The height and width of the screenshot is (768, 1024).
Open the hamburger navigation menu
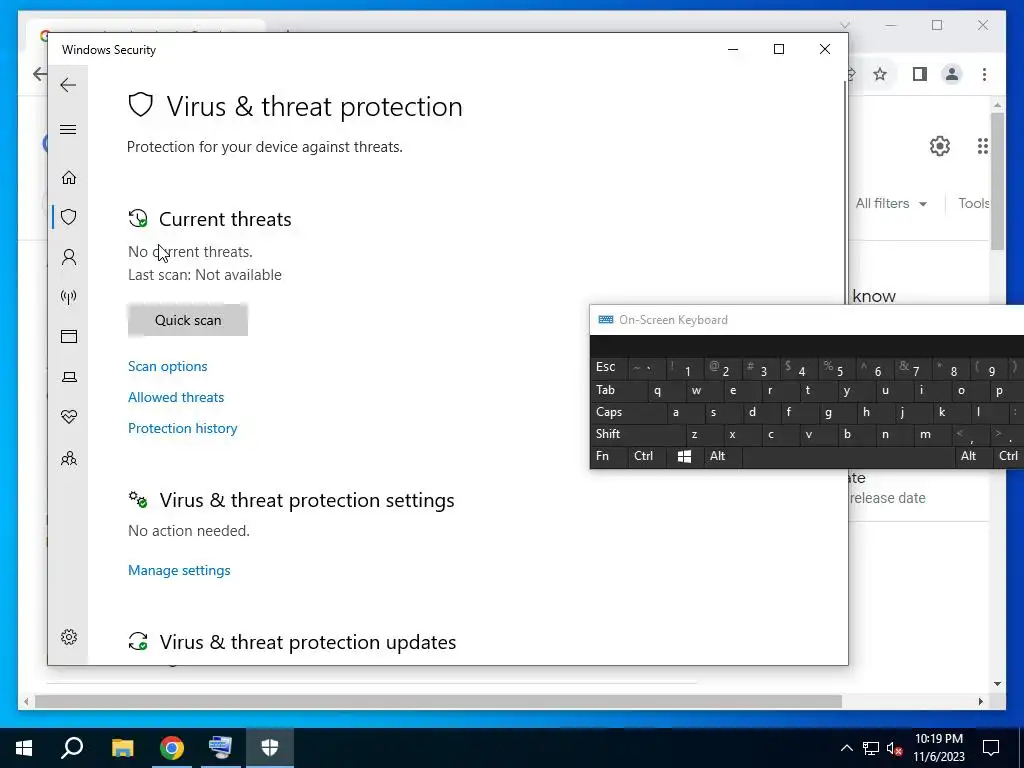[68, 129]
